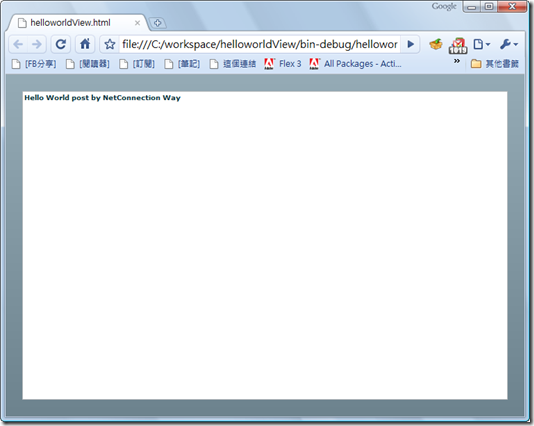The height and width of the screenshot is (426, 534).
Task: Open the 其他書籤 bookmarks folder
Action: pyautogui.click(x=495, y=64)
